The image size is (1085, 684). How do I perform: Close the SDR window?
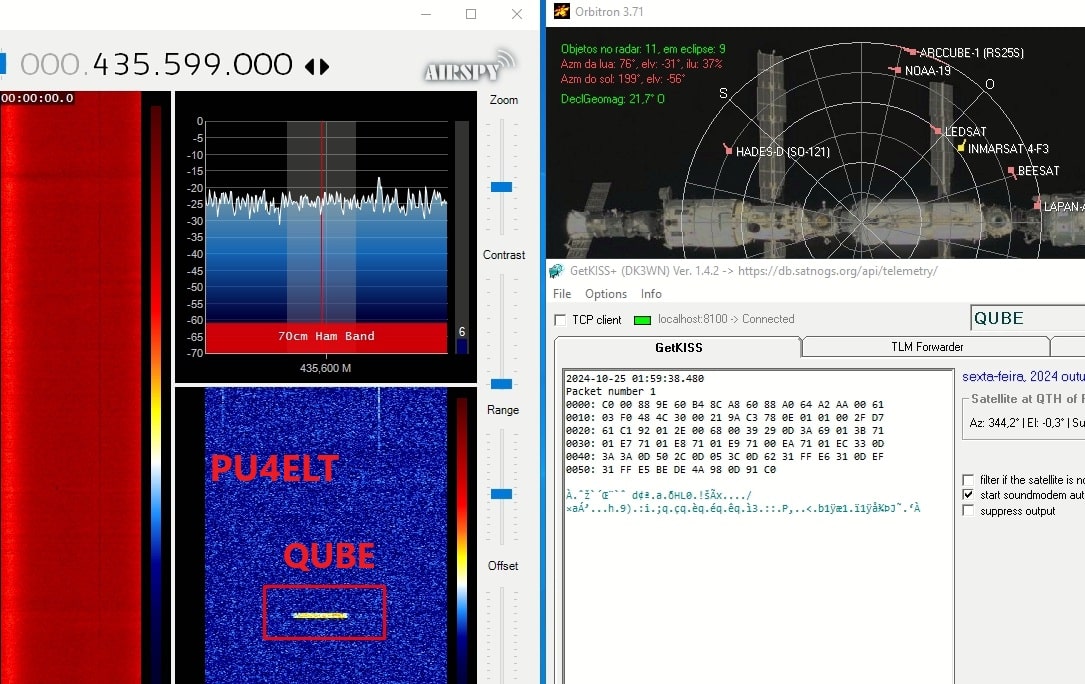[x=517, y=14]
